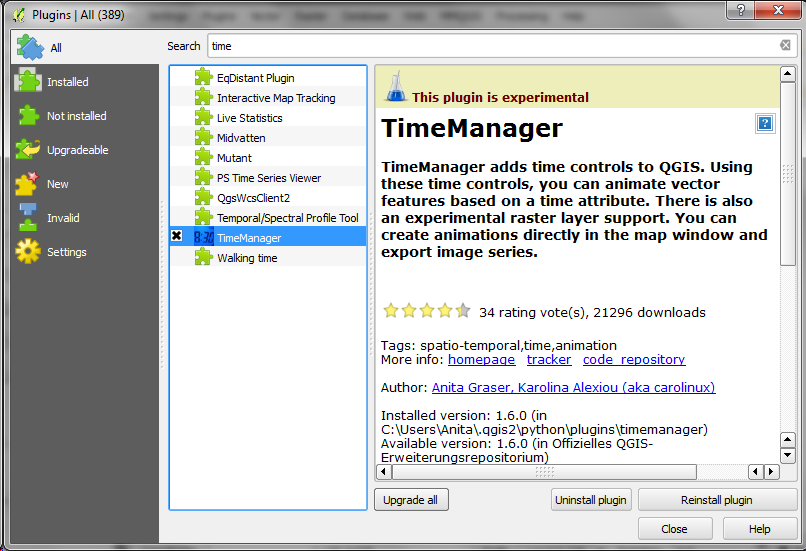Open the code repository link

click(633, 360)
